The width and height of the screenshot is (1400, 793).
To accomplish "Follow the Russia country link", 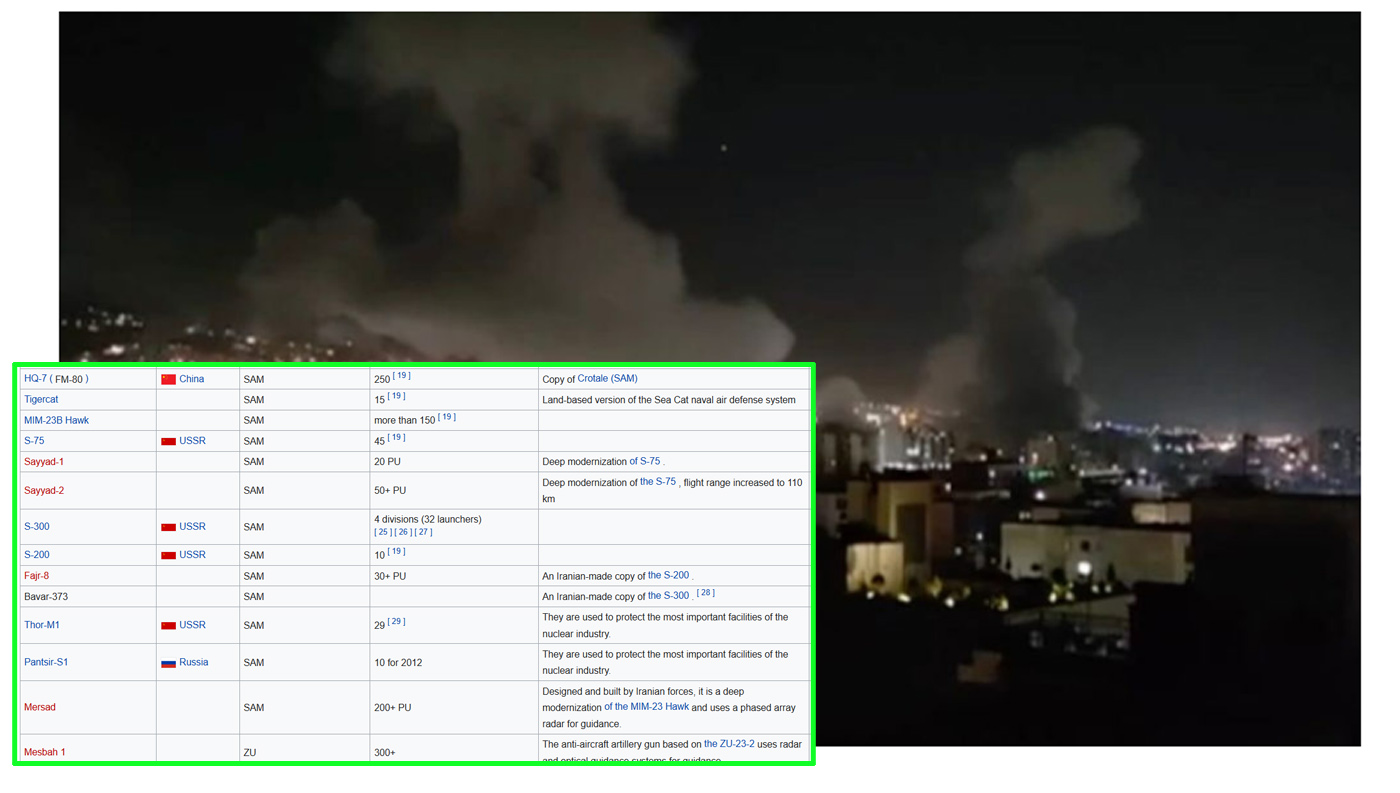I will (194, 662).
